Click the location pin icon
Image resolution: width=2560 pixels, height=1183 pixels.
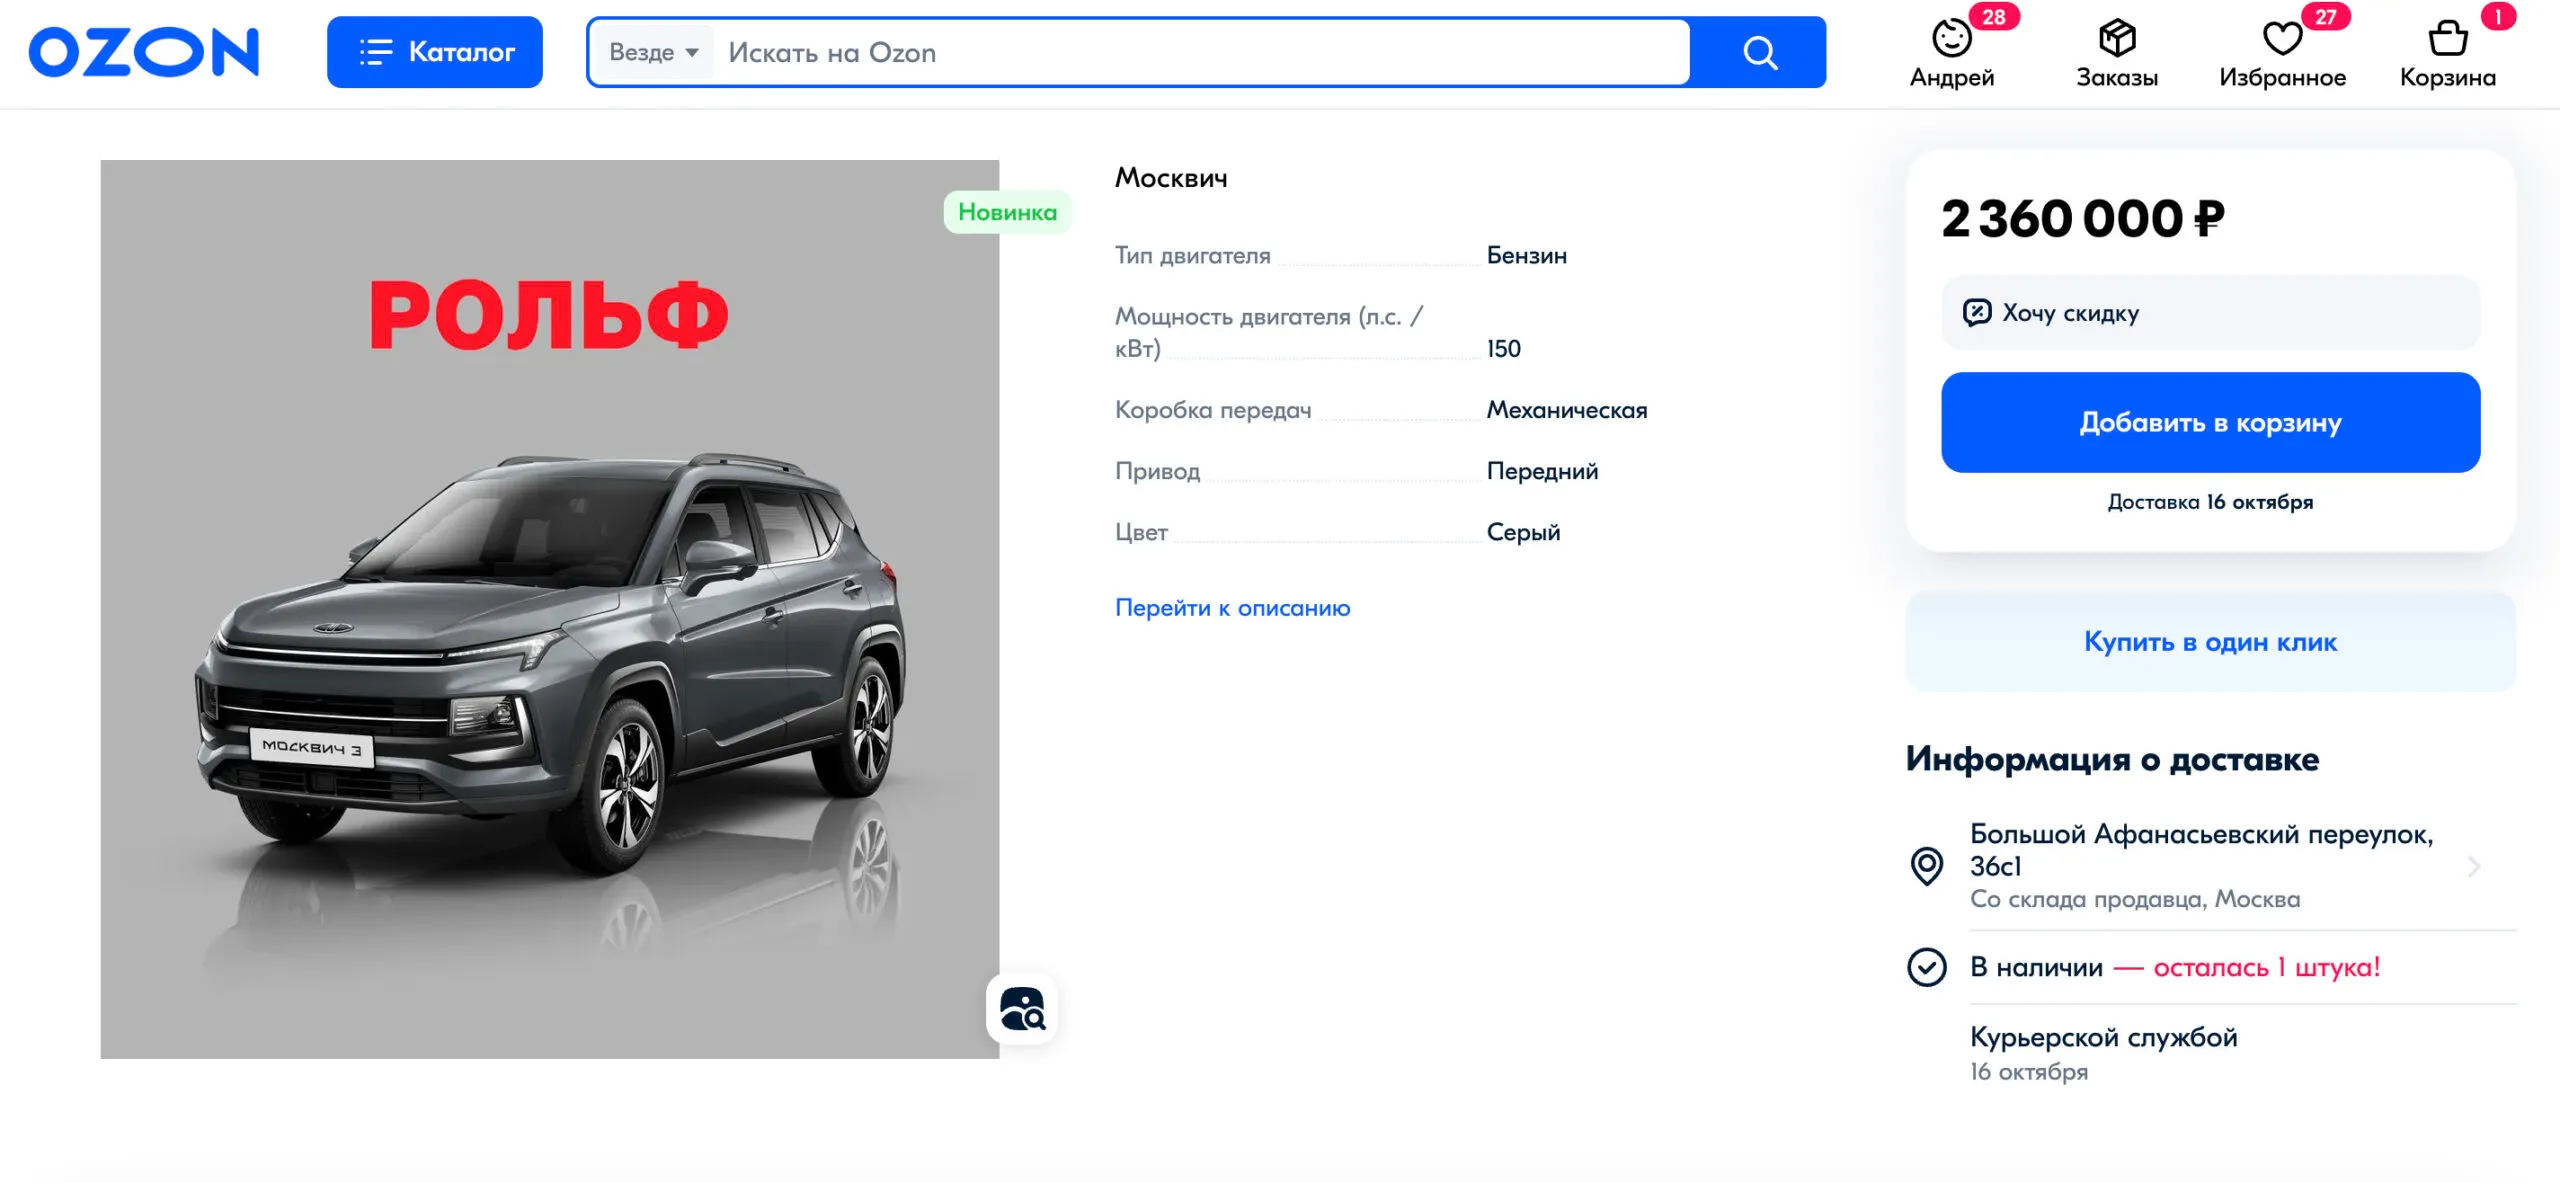[x=1927, y=866]
